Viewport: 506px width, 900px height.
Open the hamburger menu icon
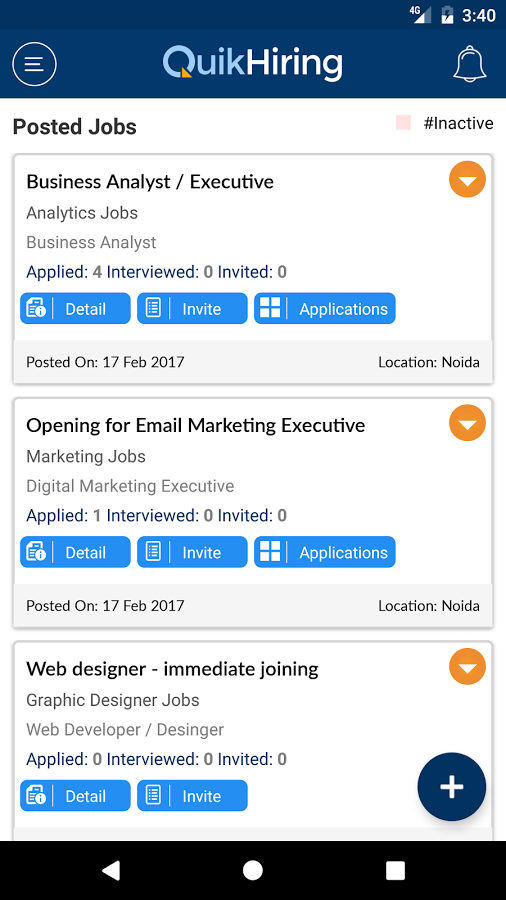tap(34, 64)
